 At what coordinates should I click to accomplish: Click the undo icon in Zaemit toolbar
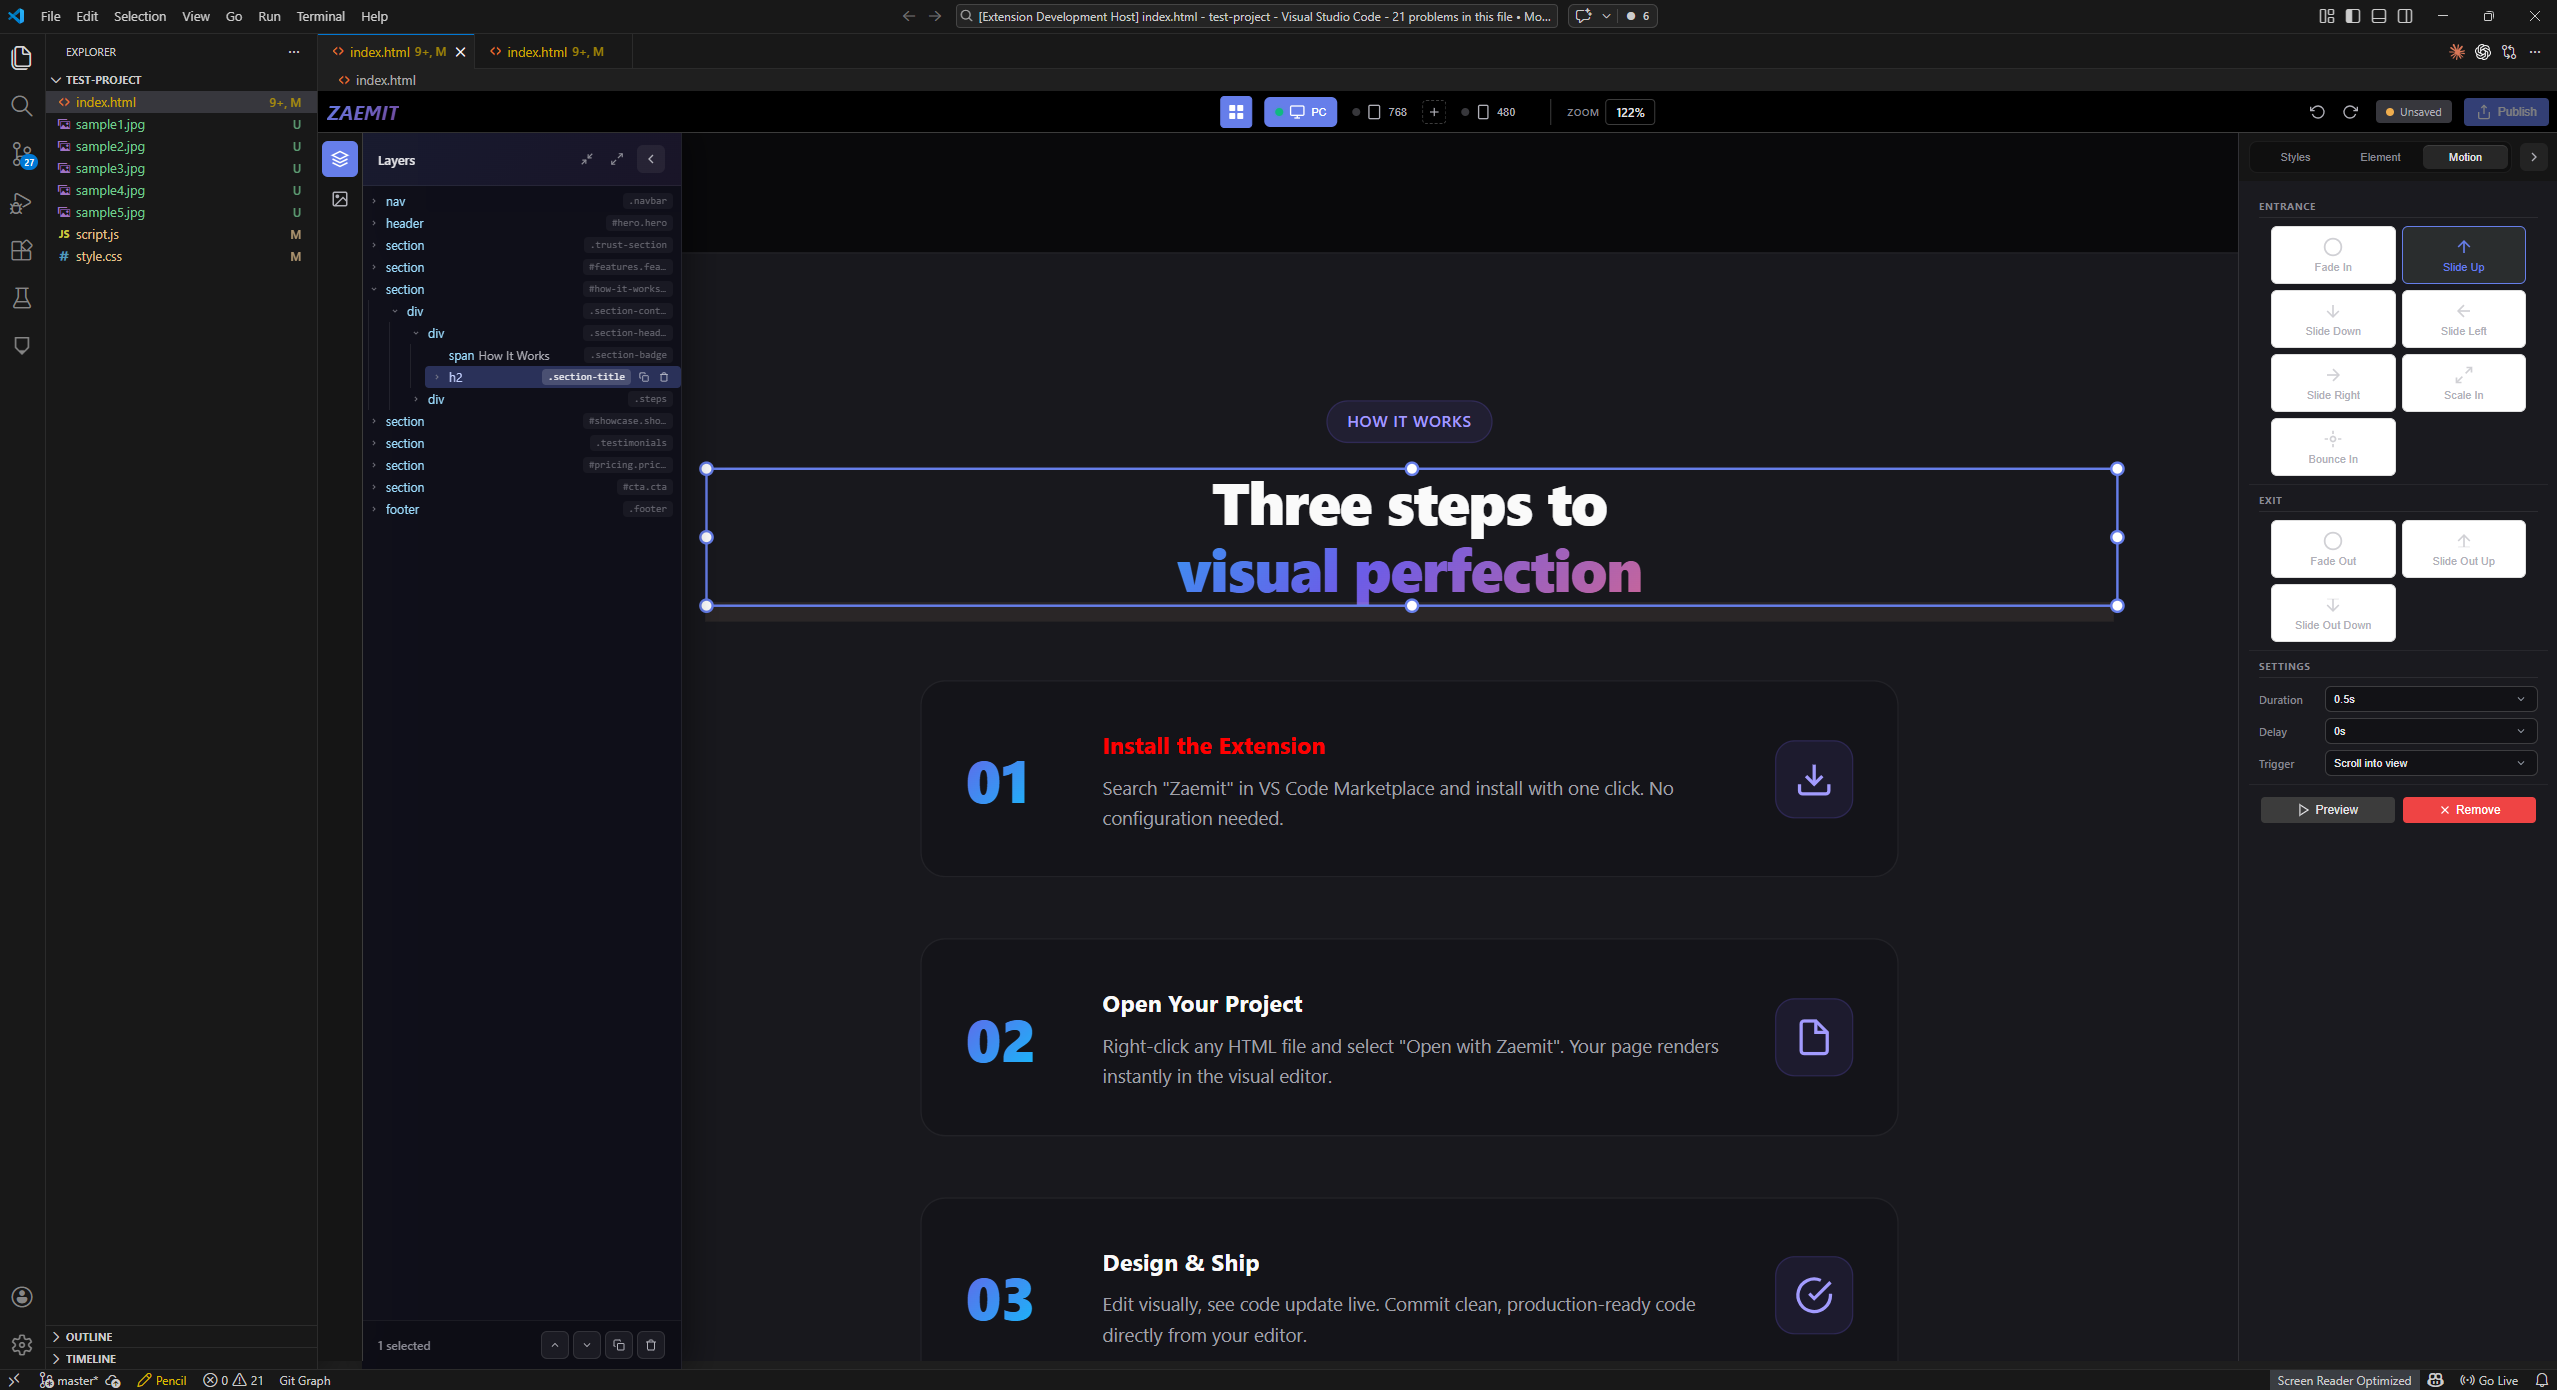click(2317, 112)
